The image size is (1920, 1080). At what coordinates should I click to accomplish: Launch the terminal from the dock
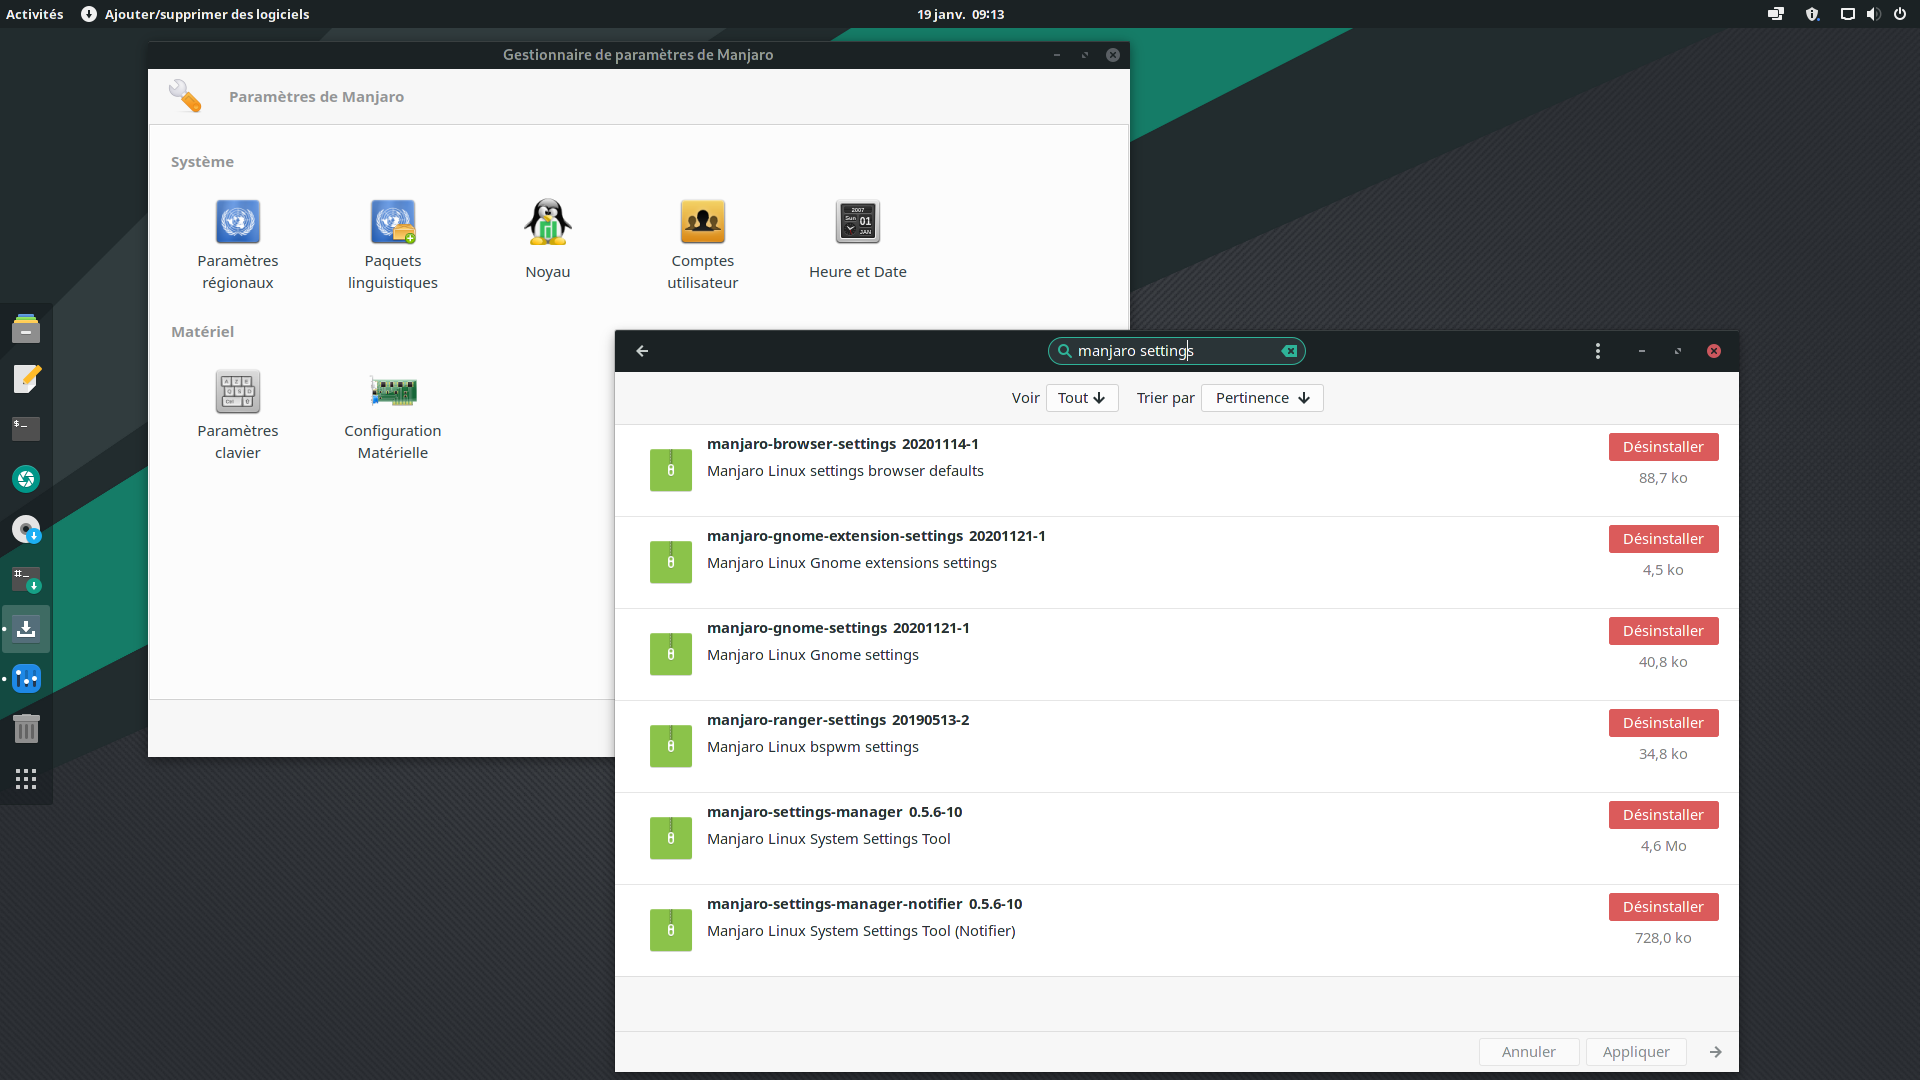(26, 429)
